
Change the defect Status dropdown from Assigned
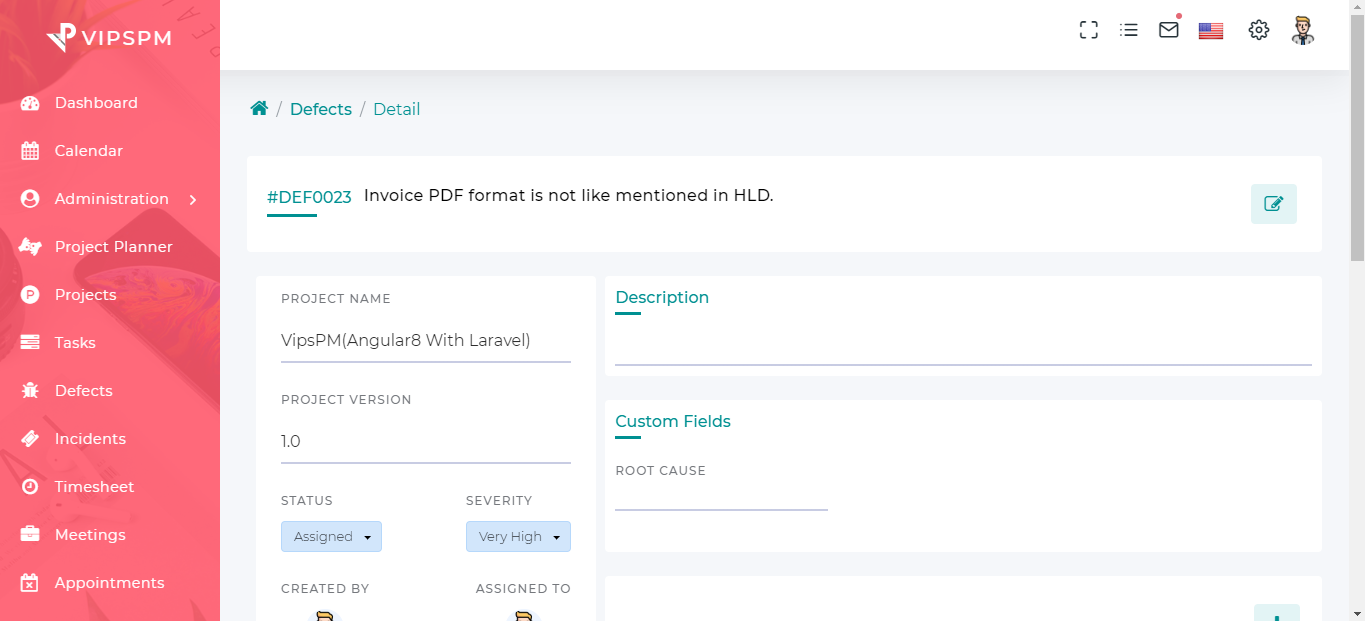pyautogui.click(x=331, y=536)
